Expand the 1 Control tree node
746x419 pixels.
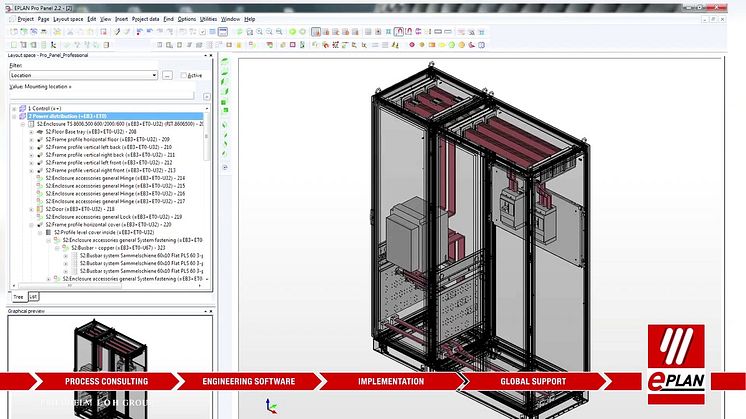tap(14, 108)
